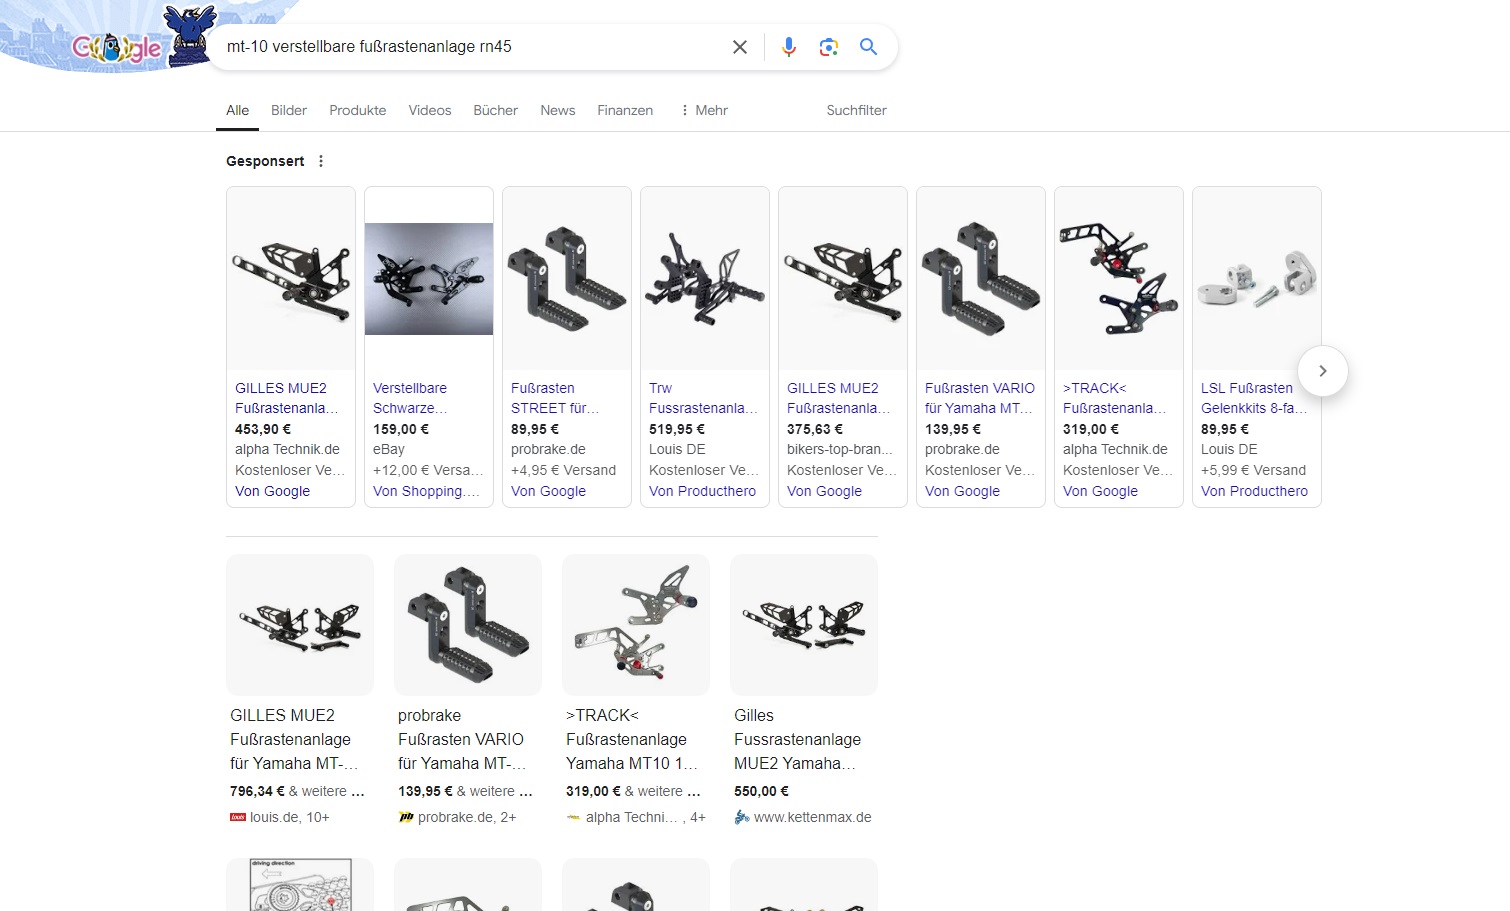Viewport: 1510px width, 911px height.
Task: Click eBay Verstellbare Schwarze product thumbnail
Action: 429,279
